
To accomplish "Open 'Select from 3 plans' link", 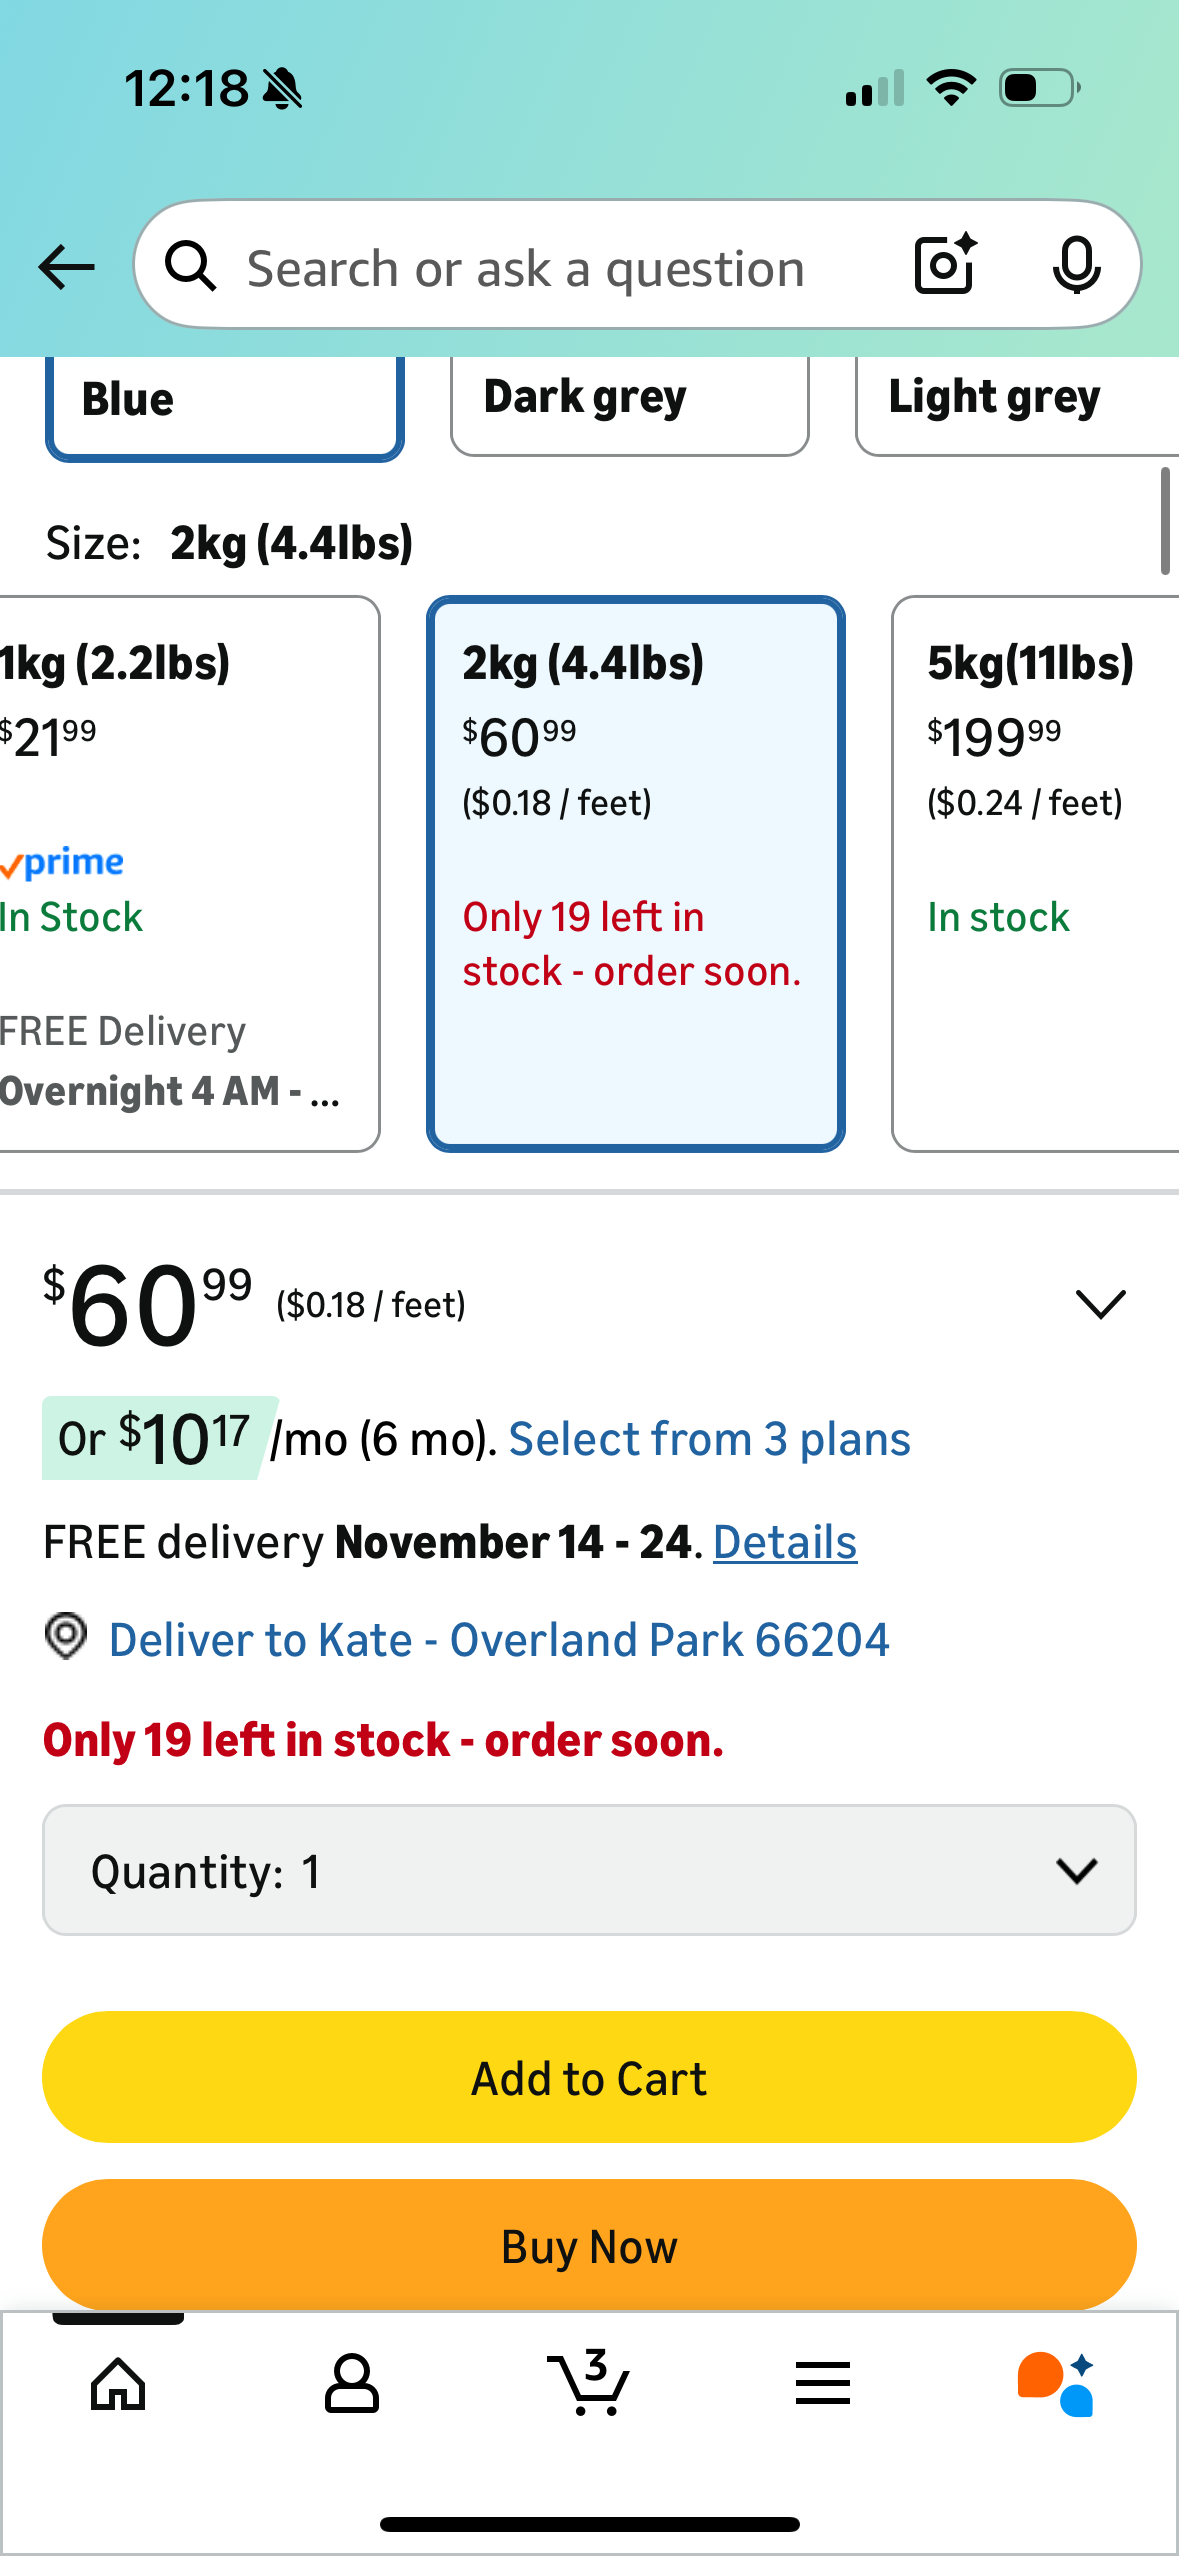I will click(x=709, y=1440).
